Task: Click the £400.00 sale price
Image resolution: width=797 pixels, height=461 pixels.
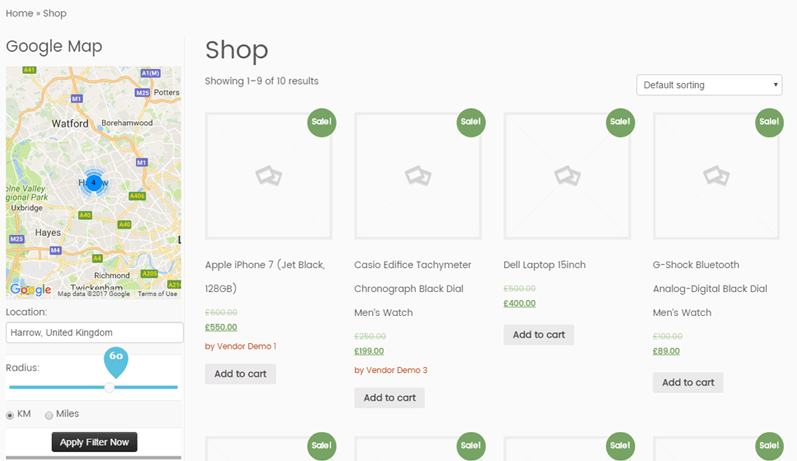Action: pos(519,303)
